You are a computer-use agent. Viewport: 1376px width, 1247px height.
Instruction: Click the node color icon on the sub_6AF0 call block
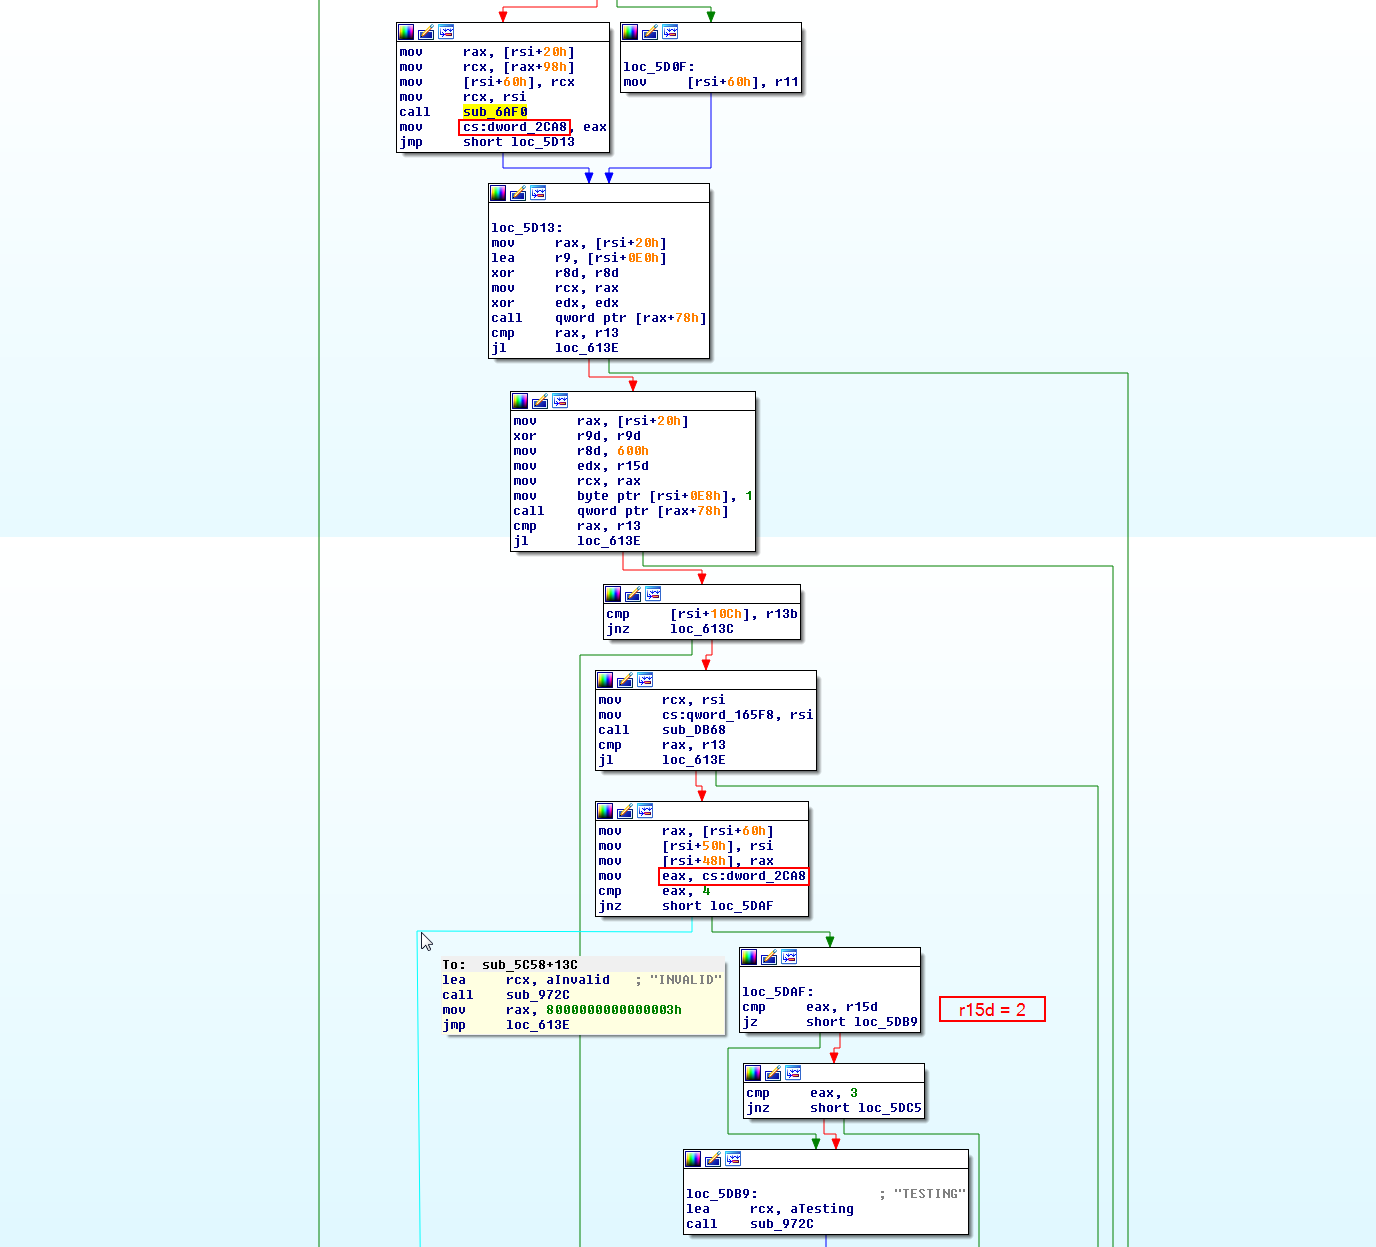point(406,32)
